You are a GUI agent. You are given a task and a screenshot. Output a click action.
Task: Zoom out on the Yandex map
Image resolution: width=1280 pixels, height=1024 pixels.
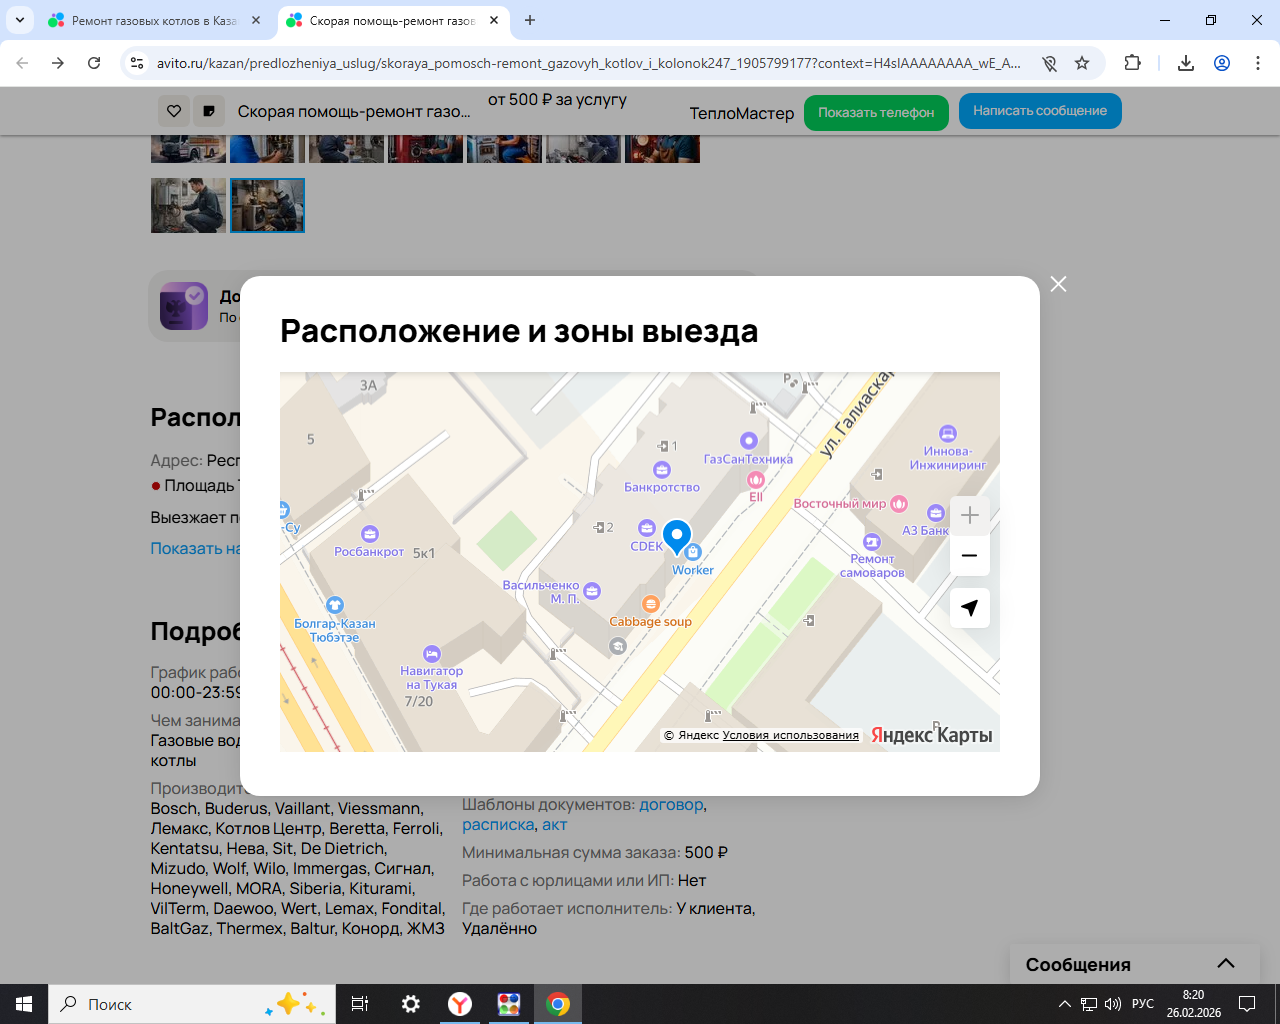click(x=969, y=556)
